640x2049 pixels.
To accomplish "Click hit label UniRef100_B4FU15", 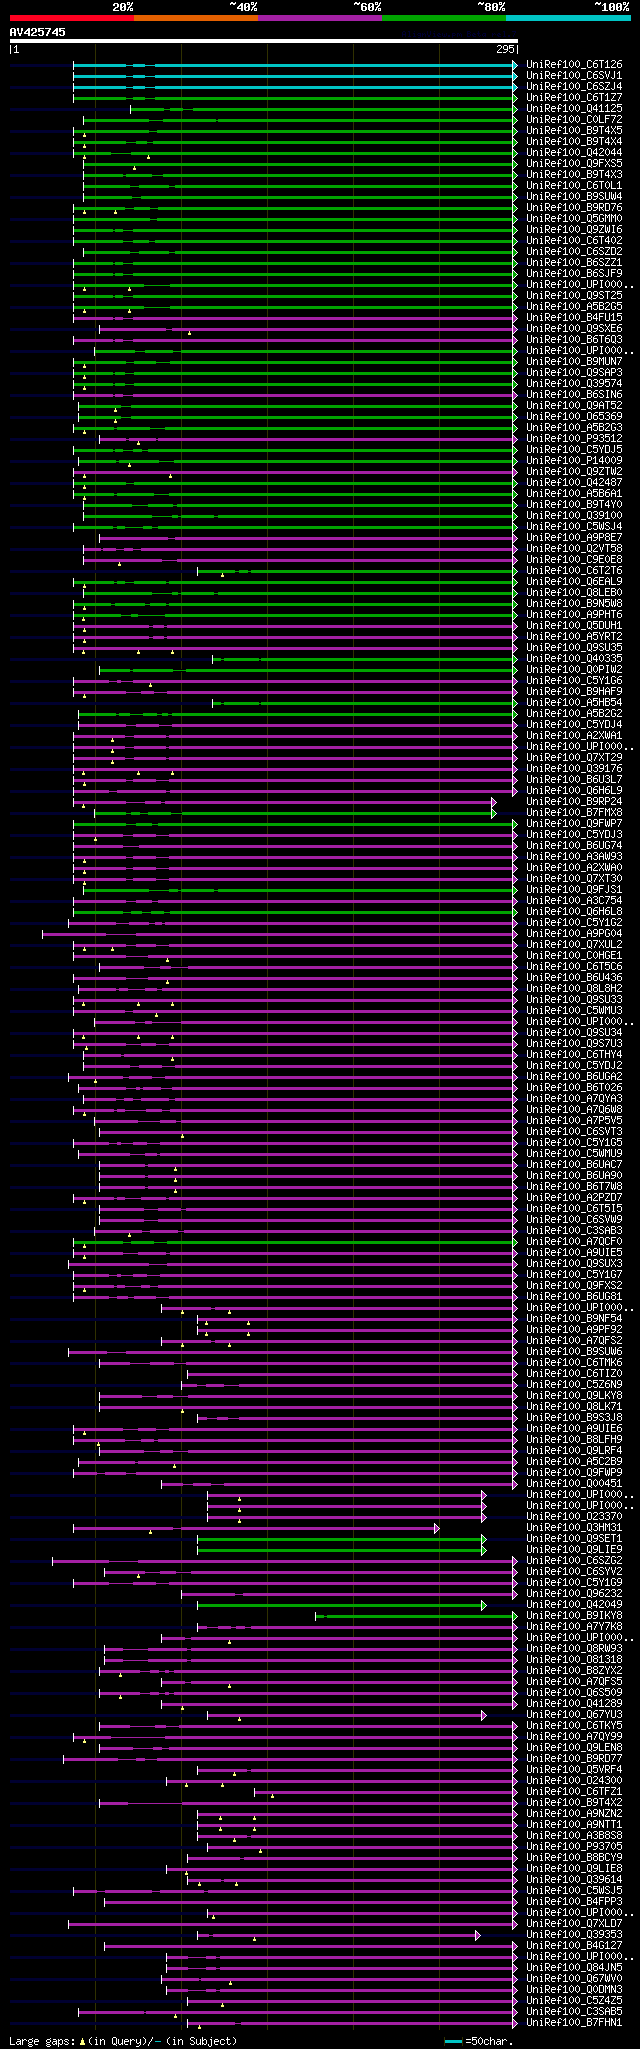I will 574,318.
